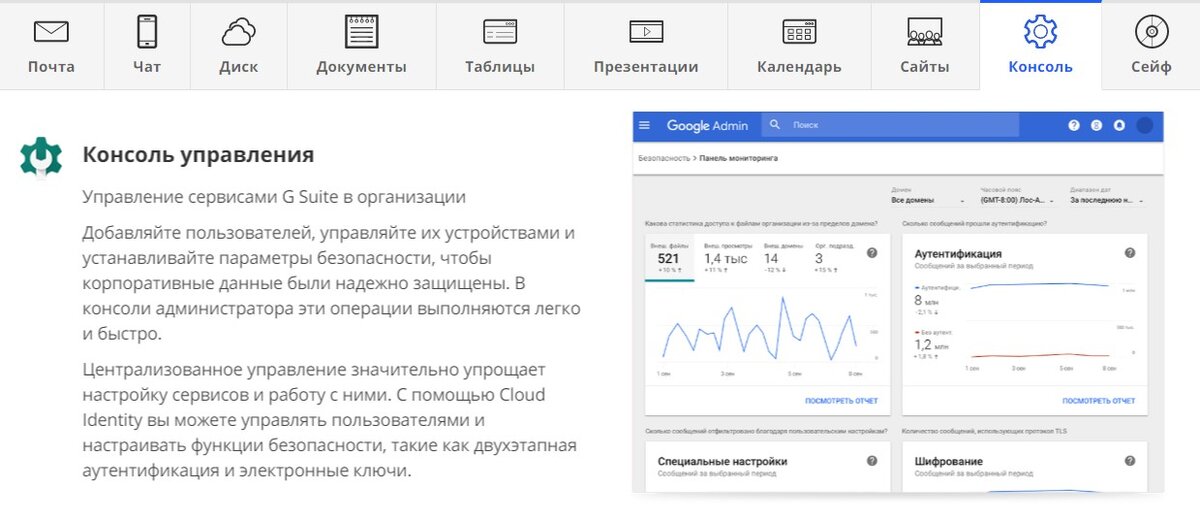Click the help question mark in header

(x=1074, y=125)
